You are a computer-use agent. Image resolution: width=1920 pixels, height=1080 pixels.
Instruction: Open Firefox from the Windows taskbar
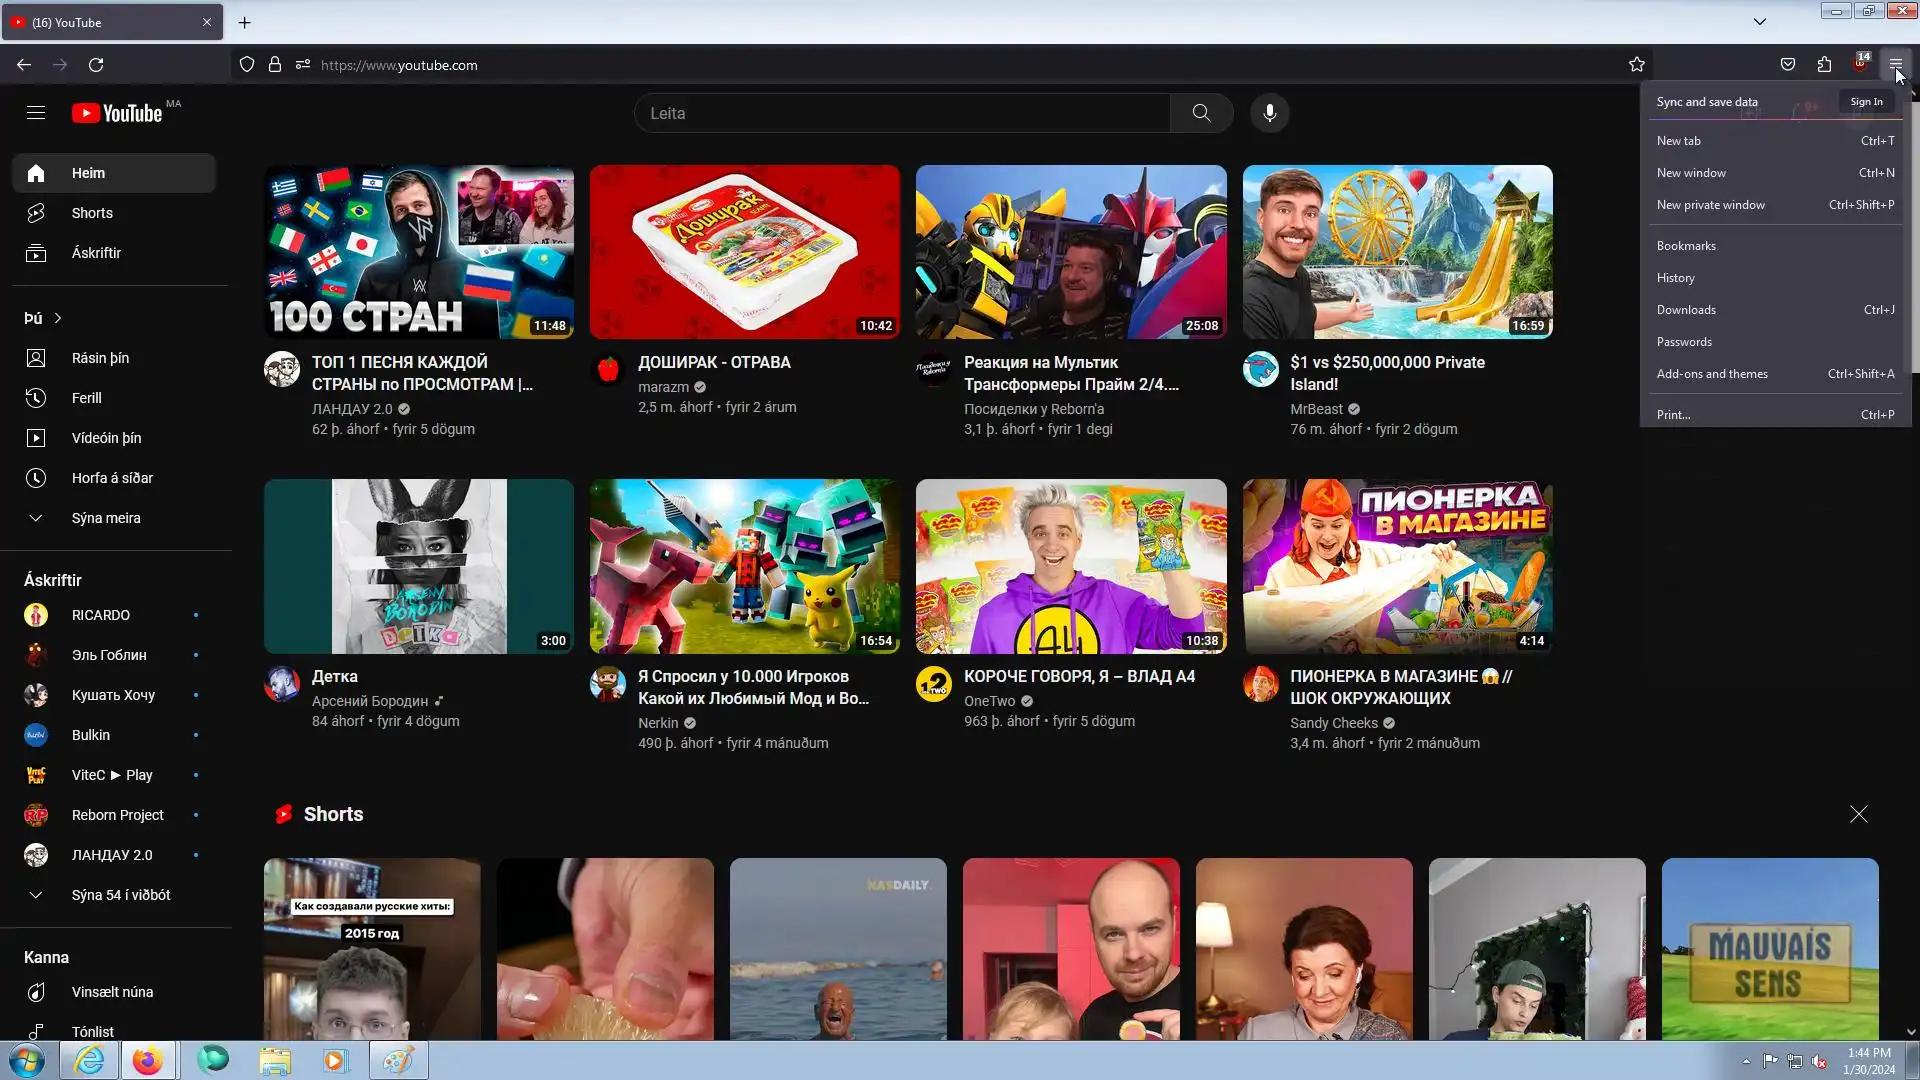(x=148, y=1060)
